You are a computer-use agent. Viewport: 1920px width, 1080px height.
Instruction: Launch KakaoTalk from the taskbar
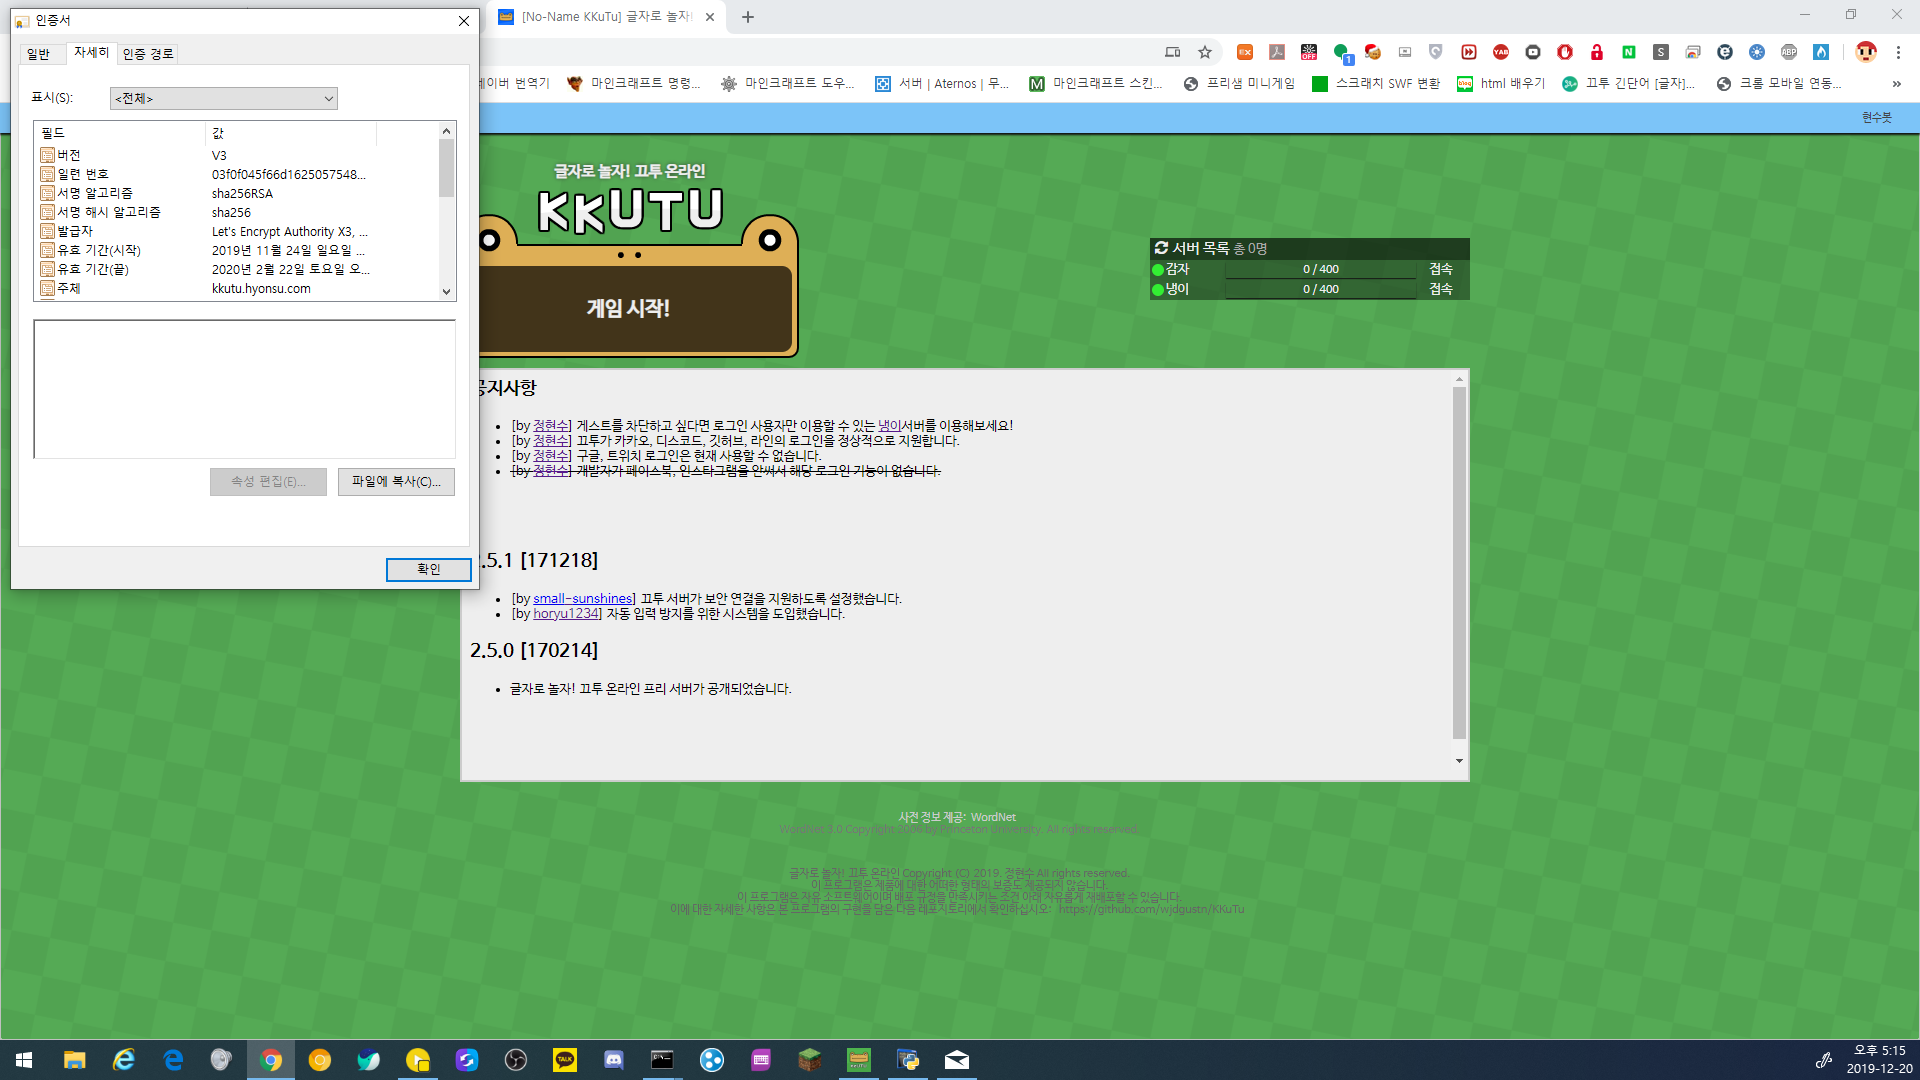coord(563,1060)
